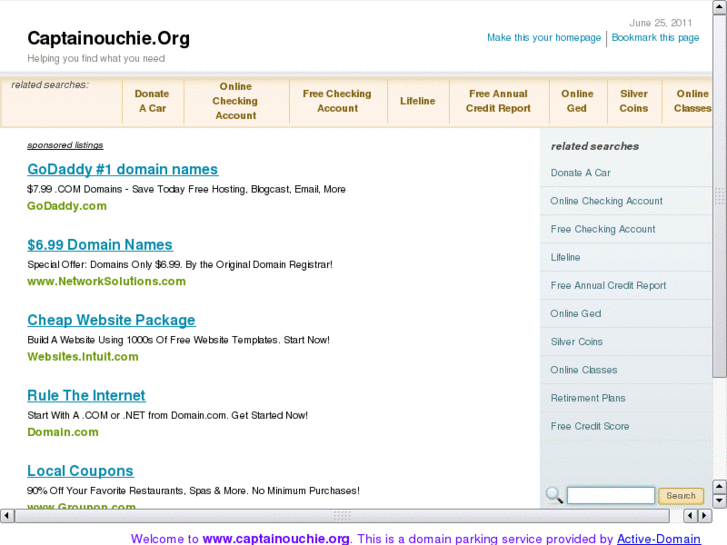This screenshot has height=545, width=727.
Task: Click the Search button
Action: tap(681, 495)
